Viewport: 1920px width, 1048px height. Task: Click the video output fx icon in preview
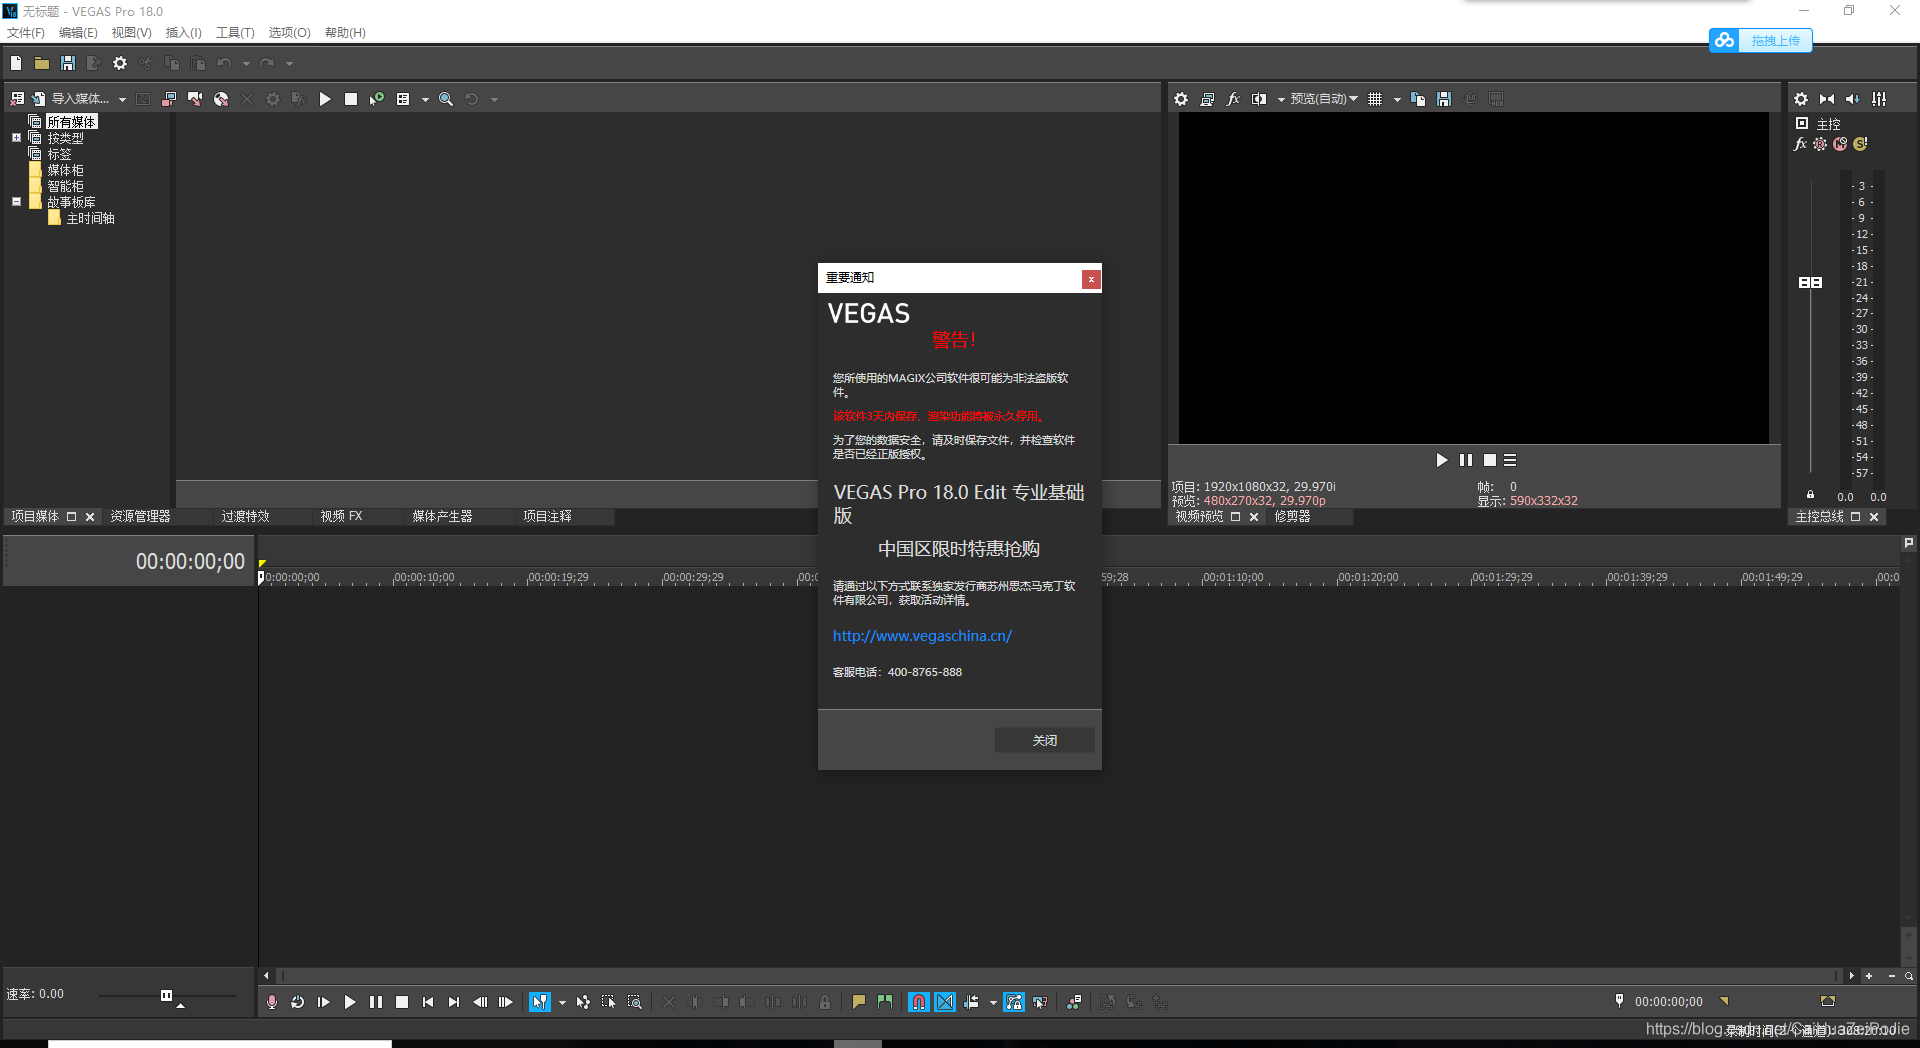[x=1233, y=99]
